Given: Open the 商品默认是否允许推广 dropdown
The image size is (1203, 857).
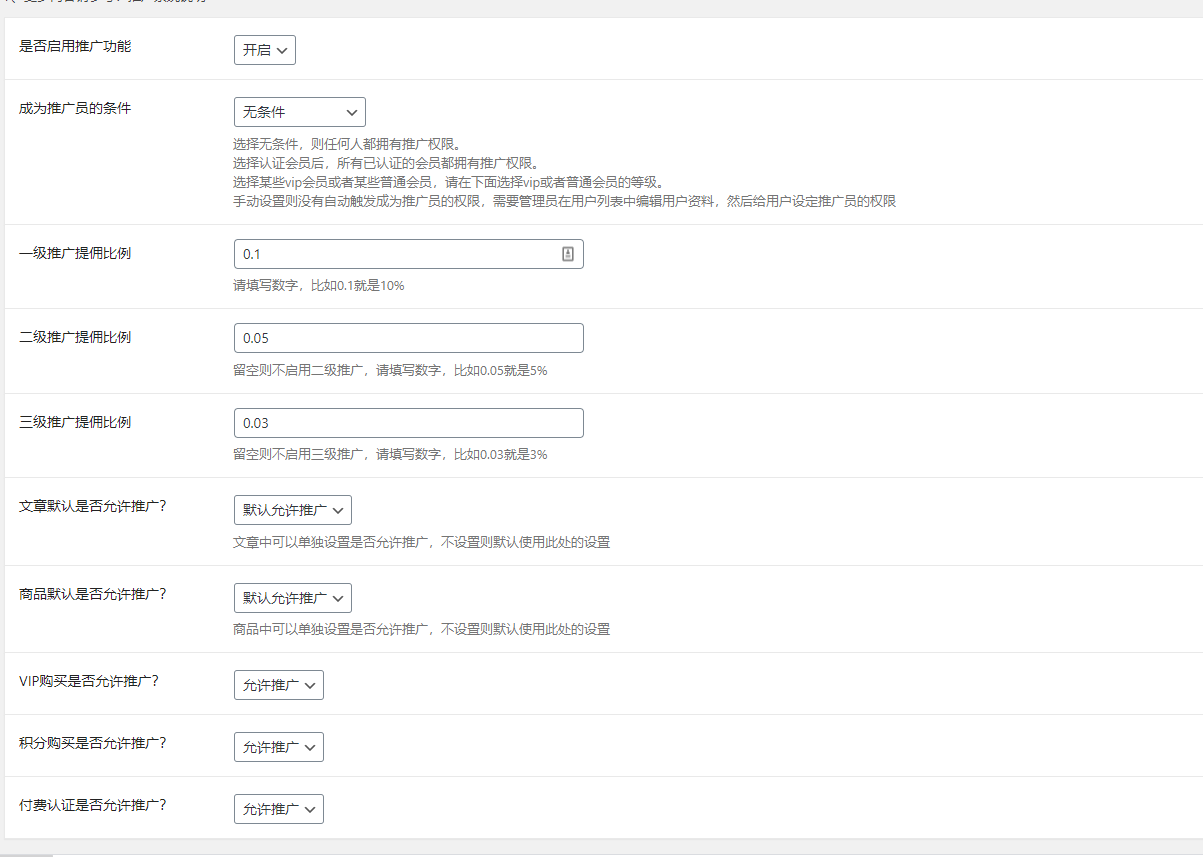Looking at the screenshot, I should pyautogui.click(x=292, y=597).
